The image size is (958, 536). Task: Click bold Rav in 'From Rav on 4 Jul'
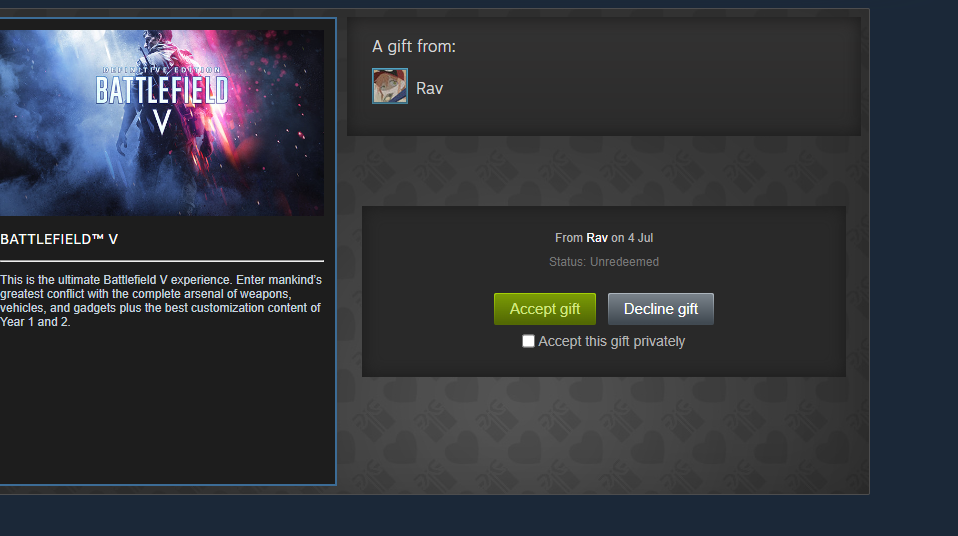[x=597, y=238]
